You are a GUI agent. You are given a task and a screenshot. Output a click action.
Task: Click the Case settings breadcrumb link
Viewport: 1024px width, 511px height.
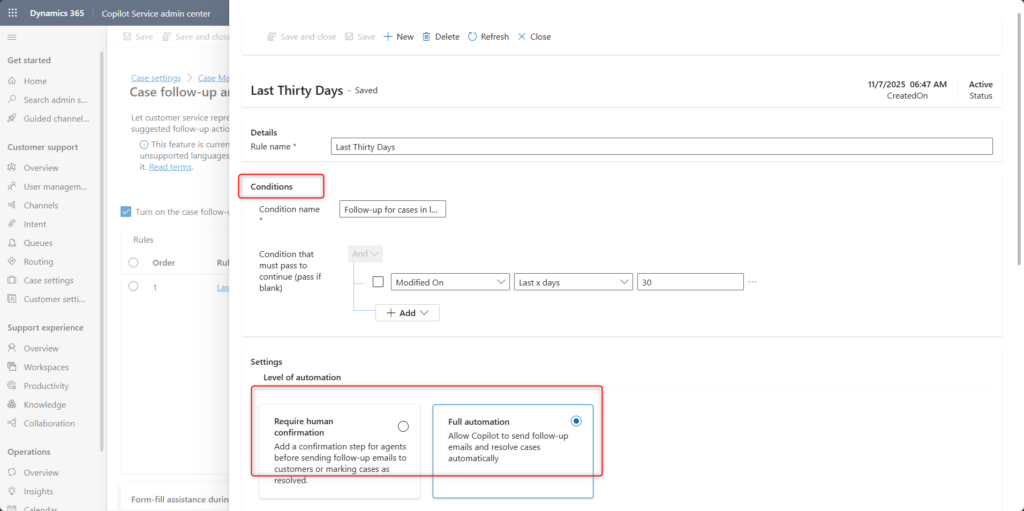[156, 78]
